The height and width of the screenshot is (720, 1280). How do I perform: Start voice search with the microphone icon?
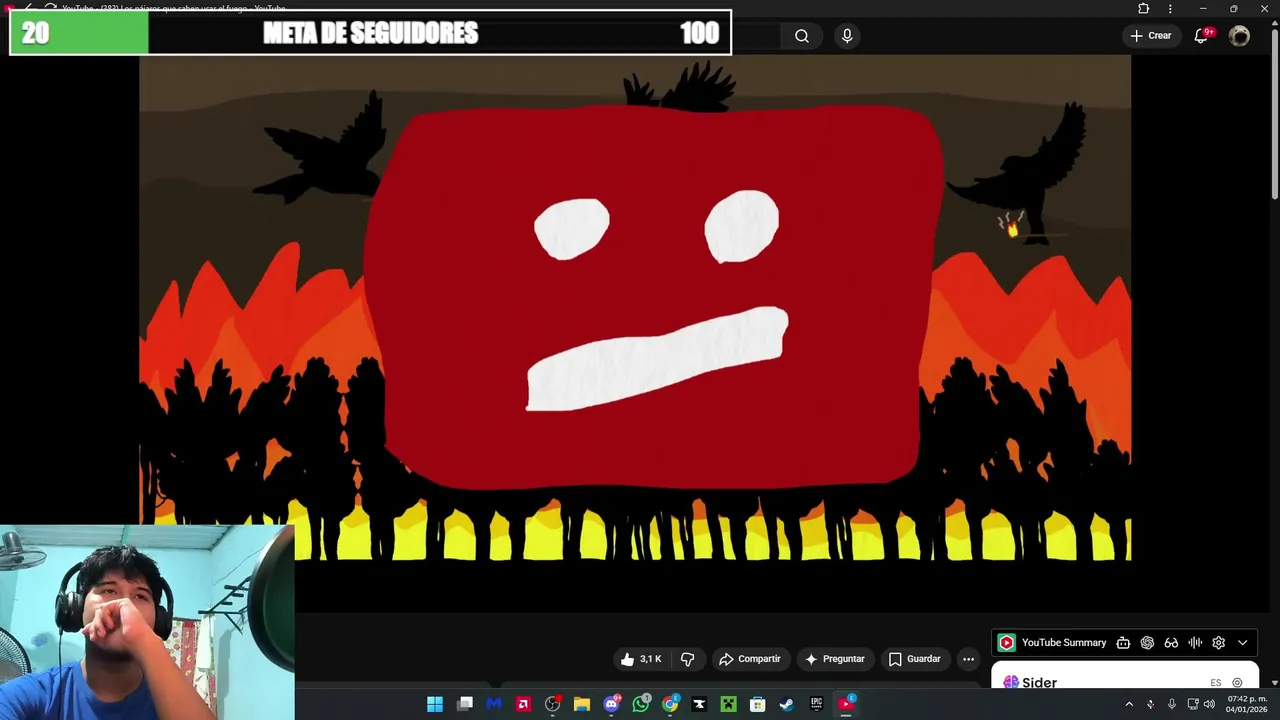[847, 36]
